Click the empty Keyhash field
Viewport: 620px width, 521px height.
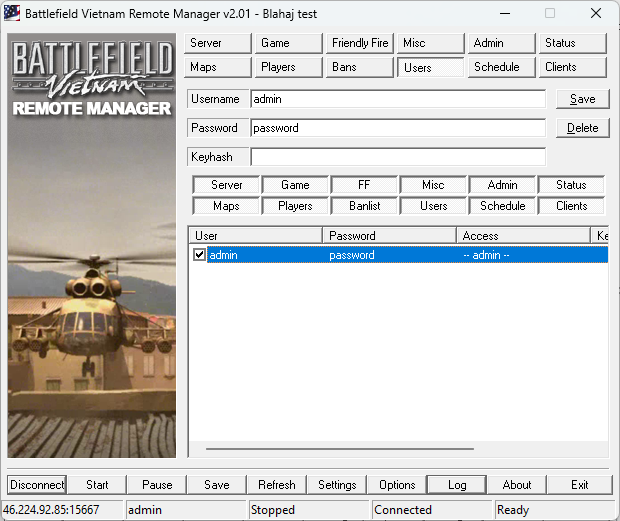tap(397, 157)
